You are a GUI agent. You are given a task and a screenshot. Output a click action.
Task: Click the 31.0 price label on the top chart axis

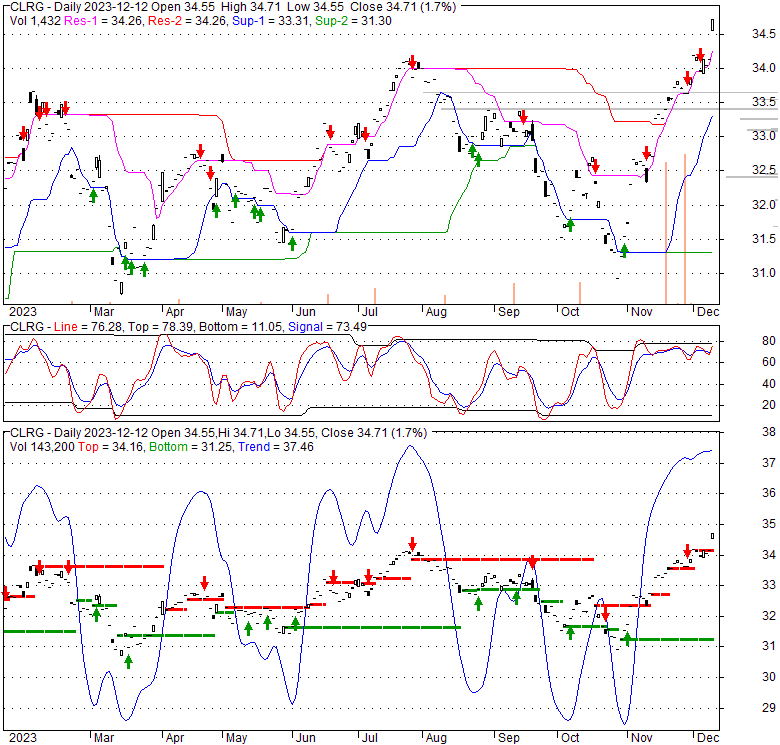click(764, 273)
